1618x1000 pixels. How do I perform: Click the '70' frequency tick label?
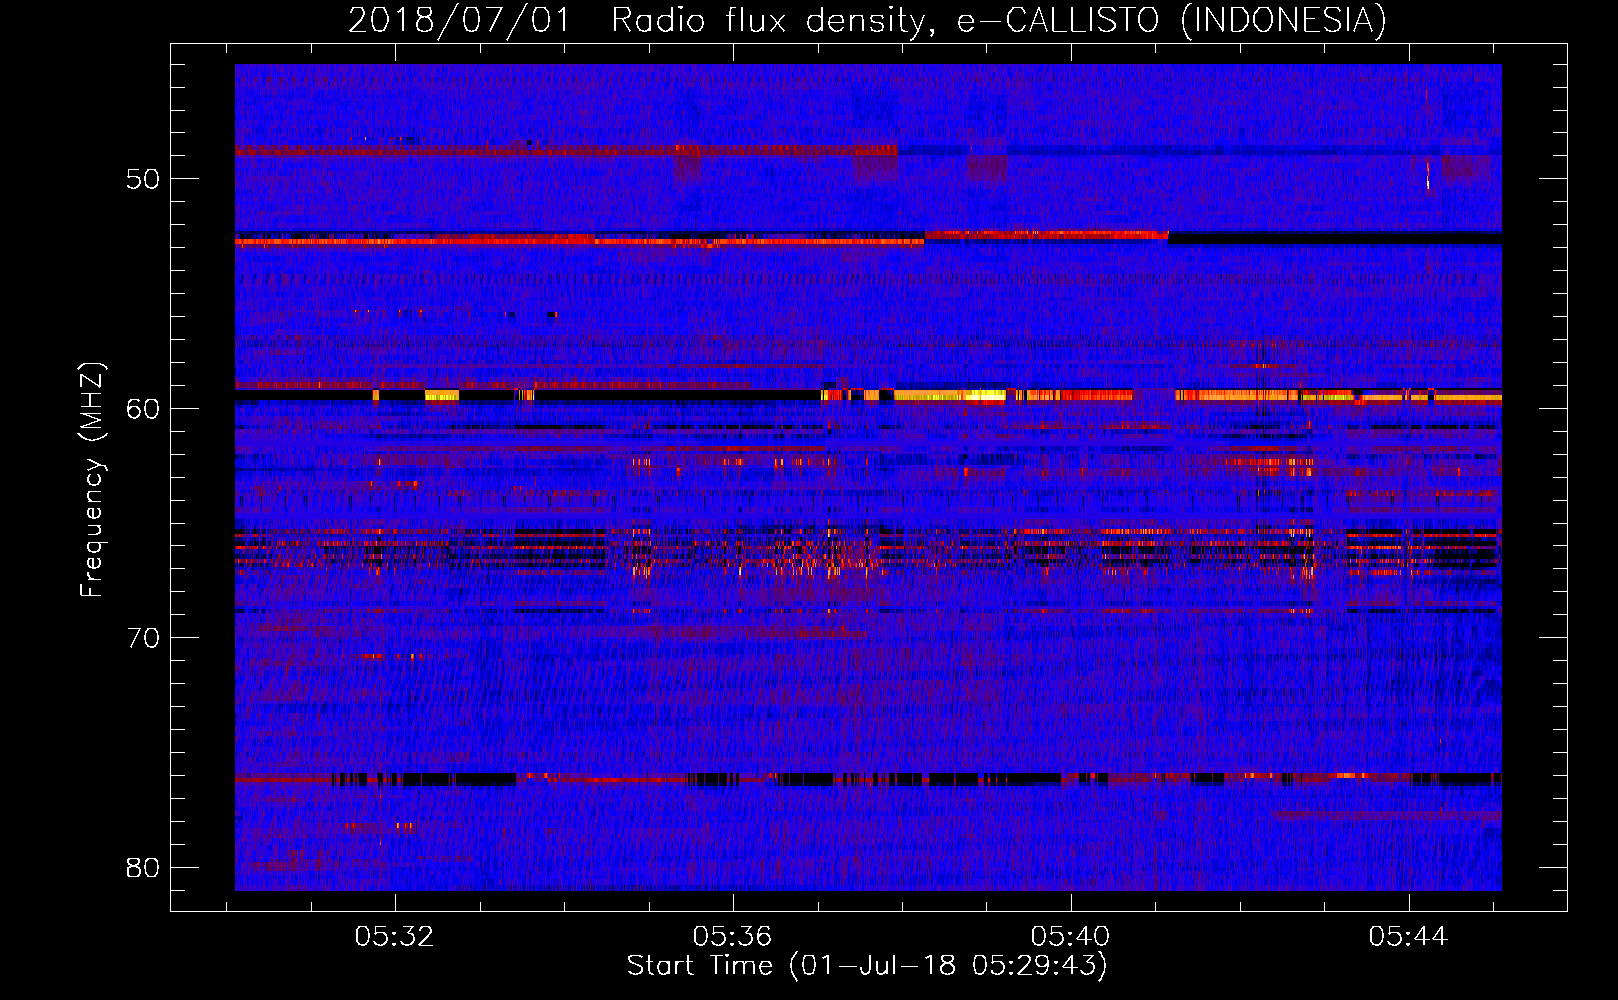tap(143, 637)
